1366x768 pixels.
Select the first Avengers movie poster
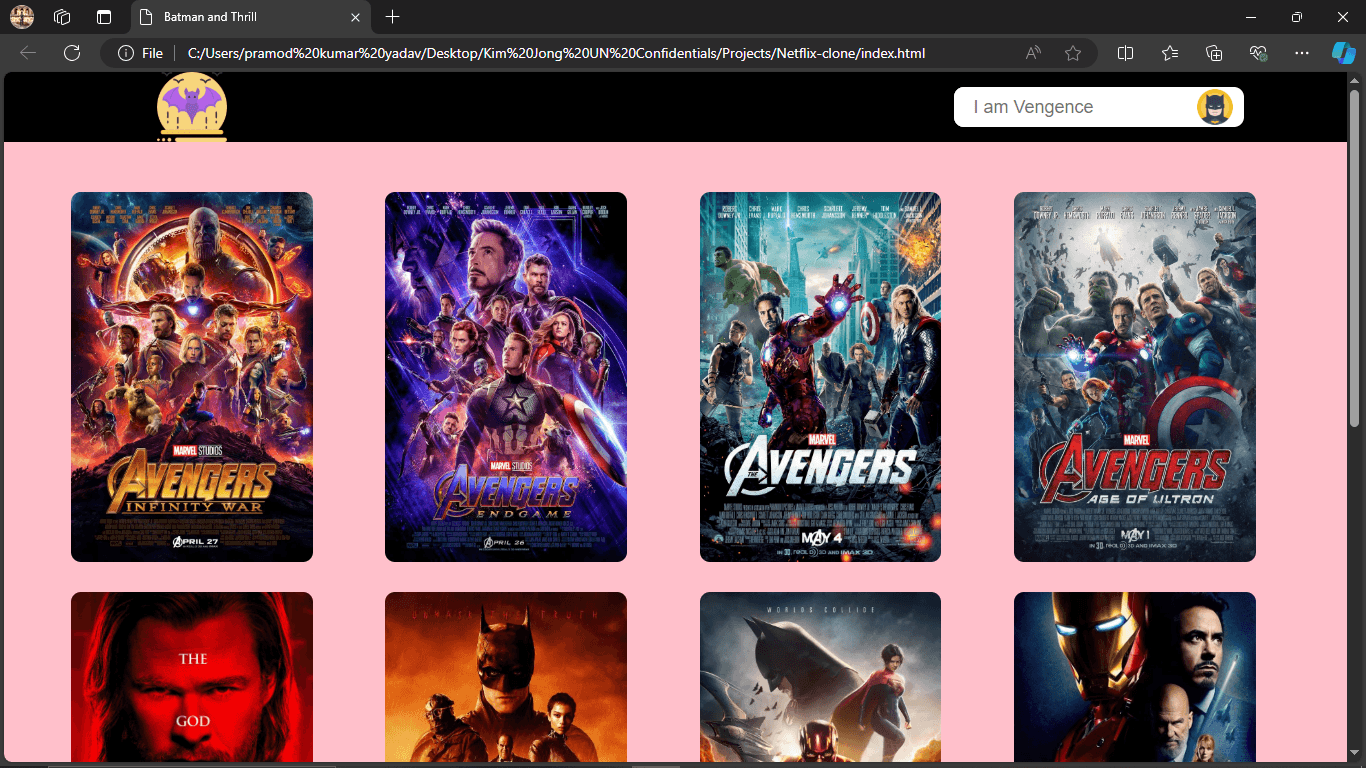tap(820, 377)
